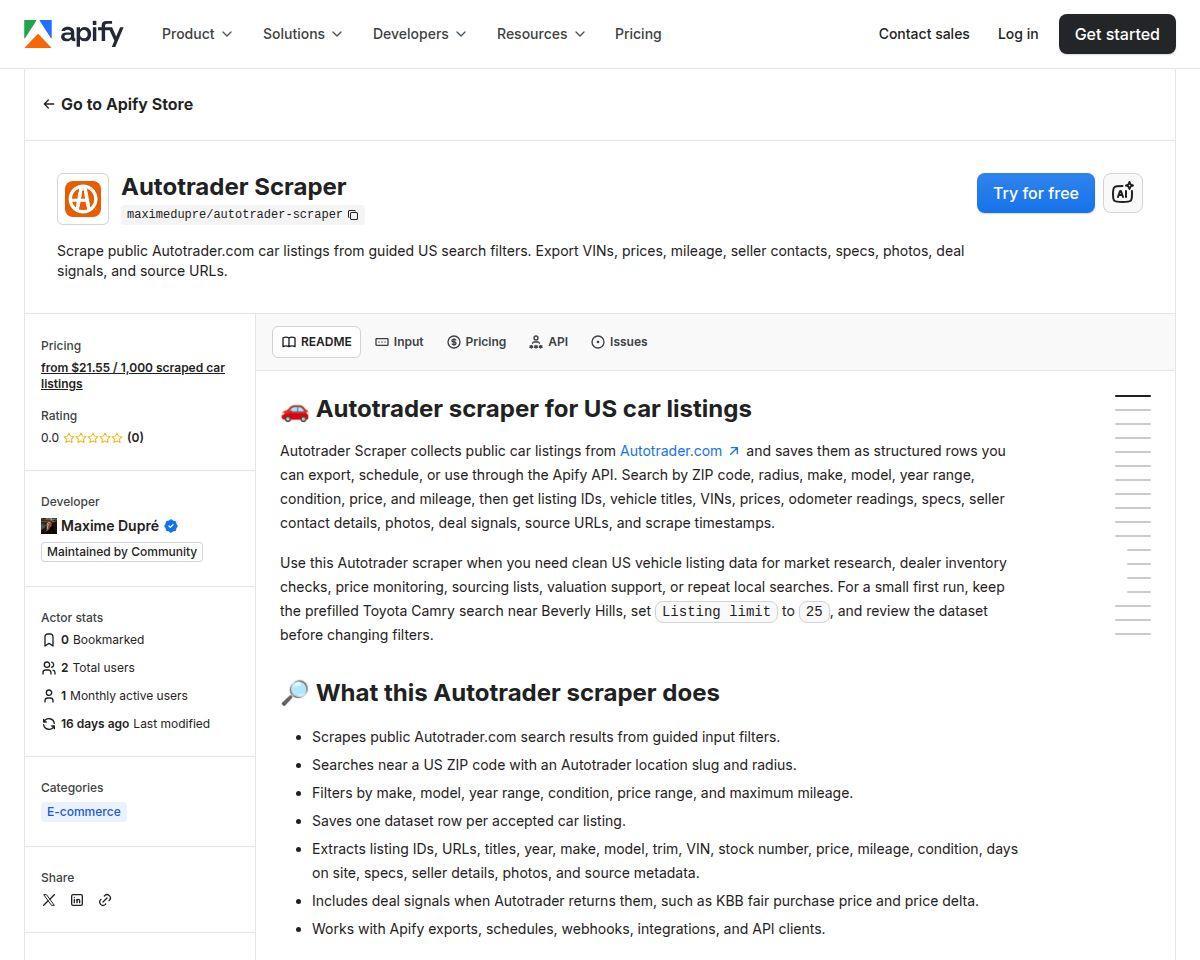Viewport: 1200px width, 960px height.
Task: Click '16 days ago Last modified' text
Action: pos(135,724)
